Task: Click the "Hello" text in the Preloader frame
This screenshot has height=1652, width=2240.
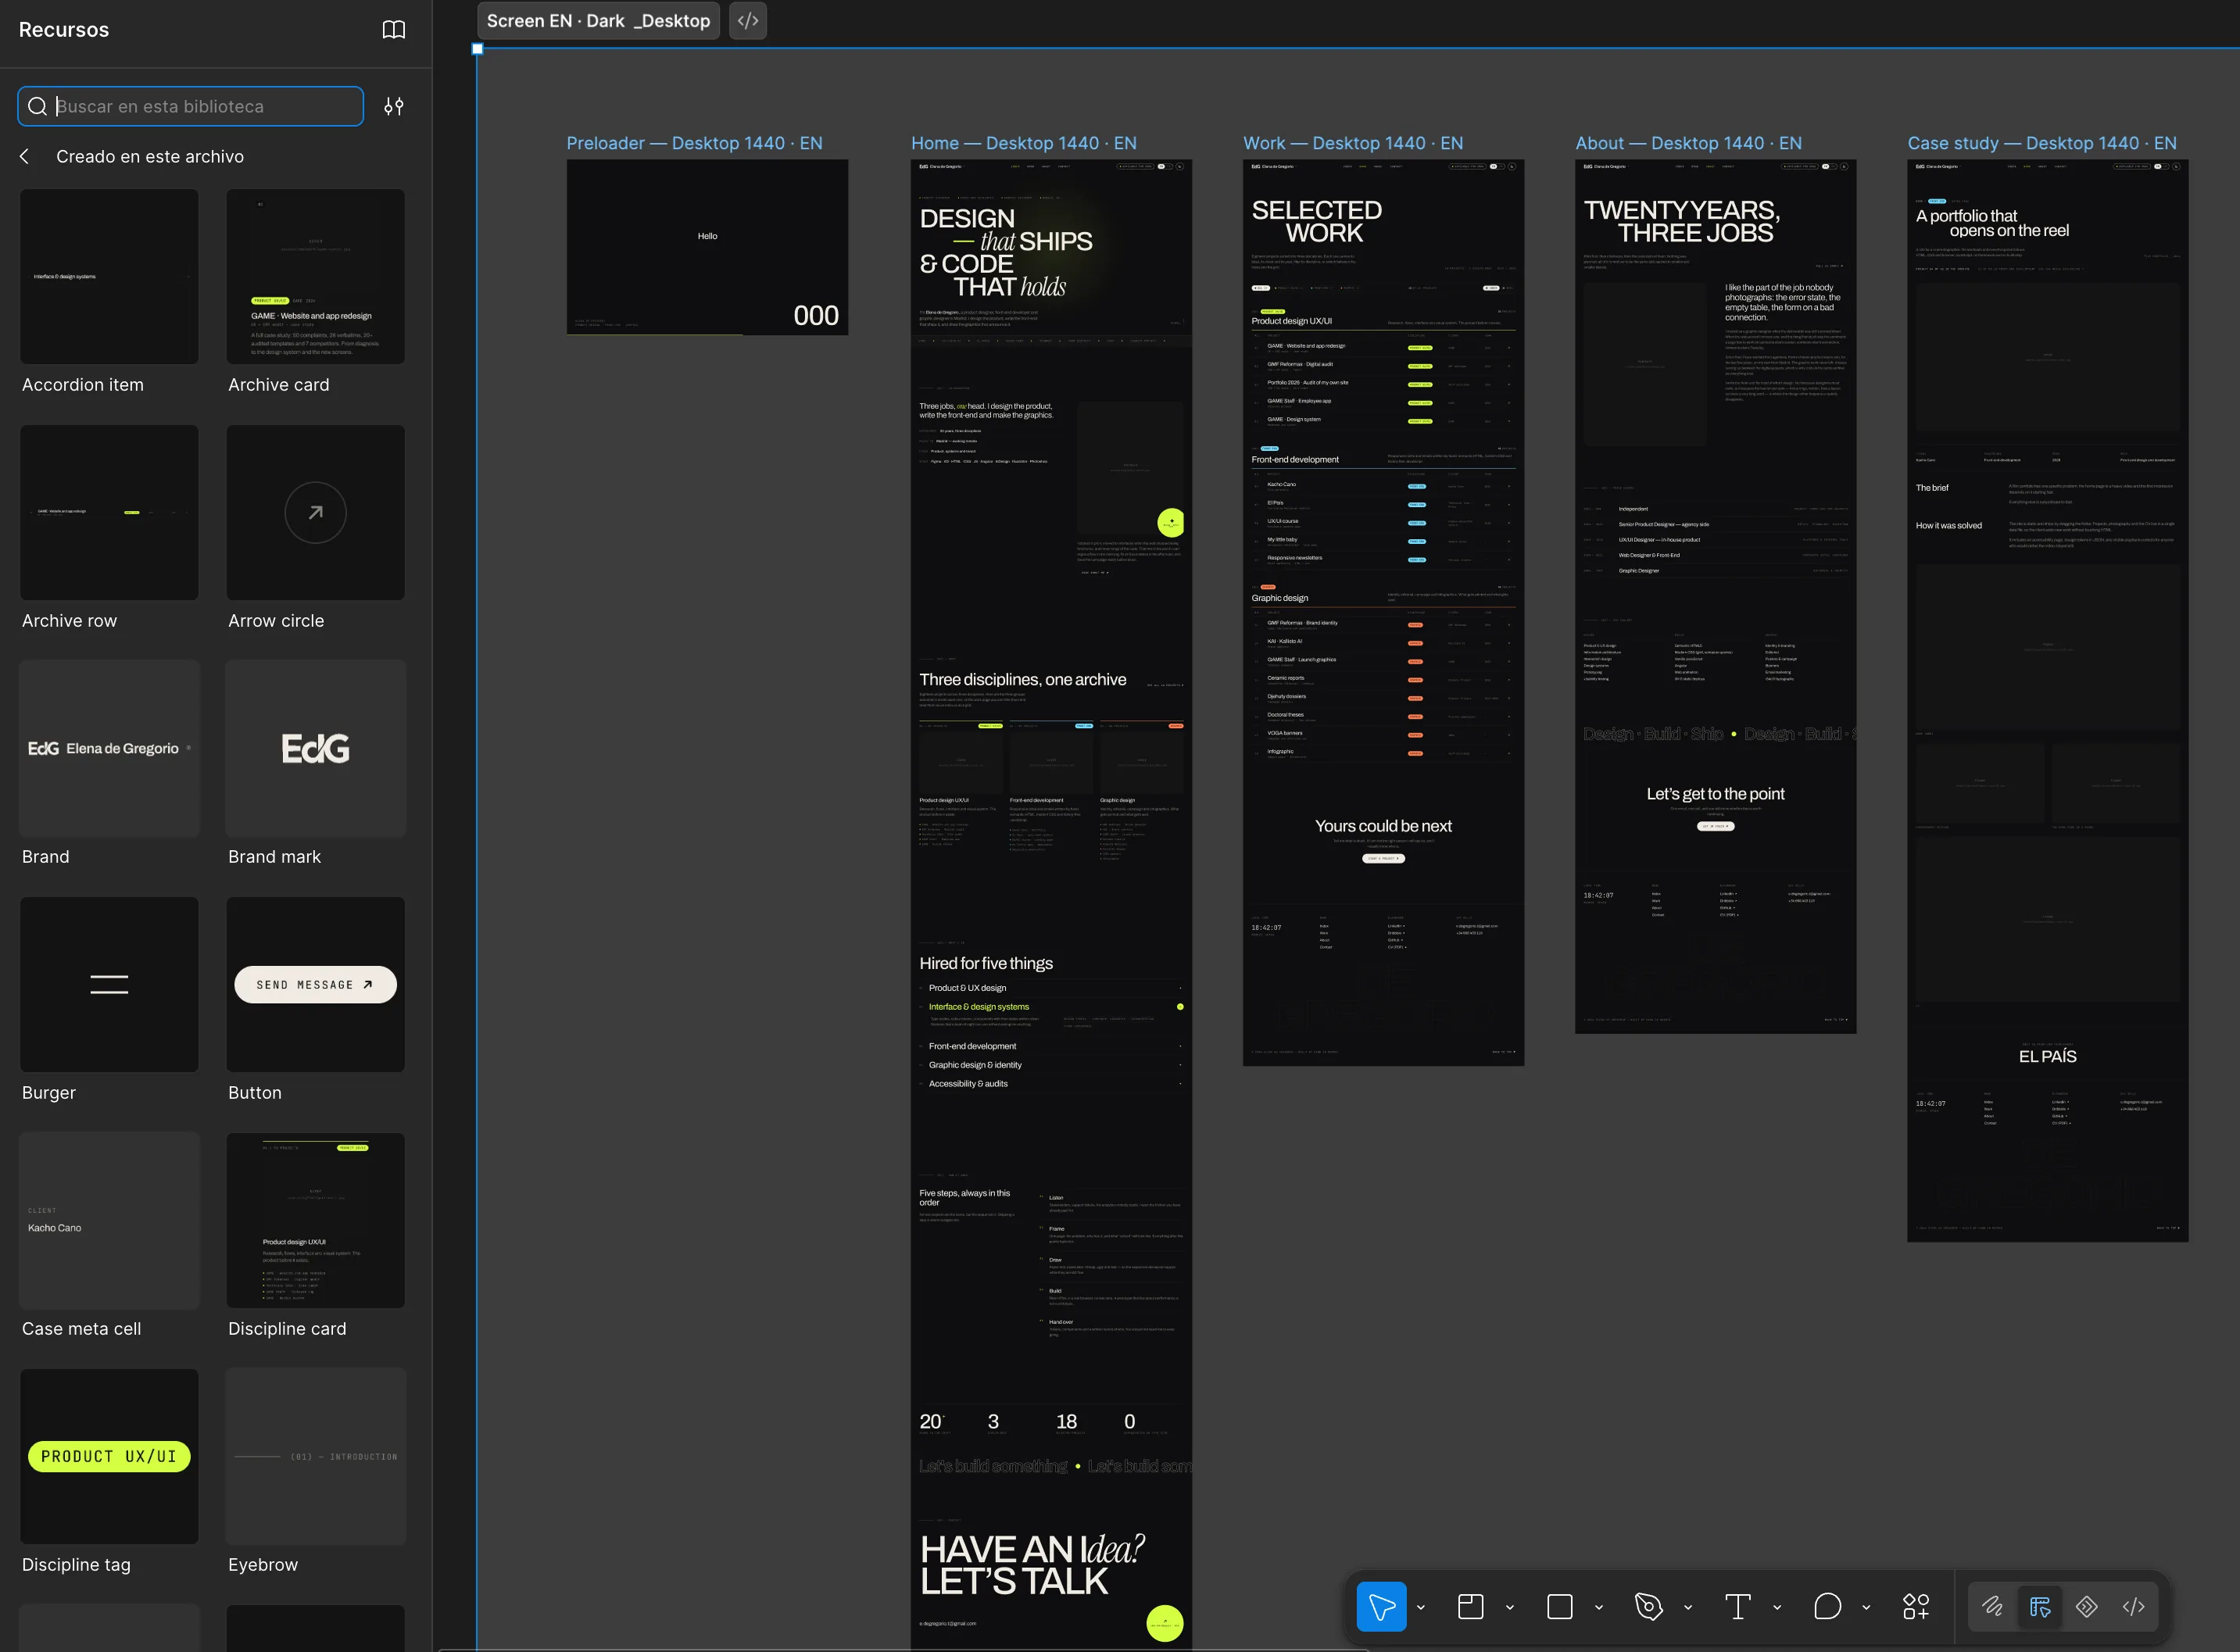Action: [x=707, y=236]
